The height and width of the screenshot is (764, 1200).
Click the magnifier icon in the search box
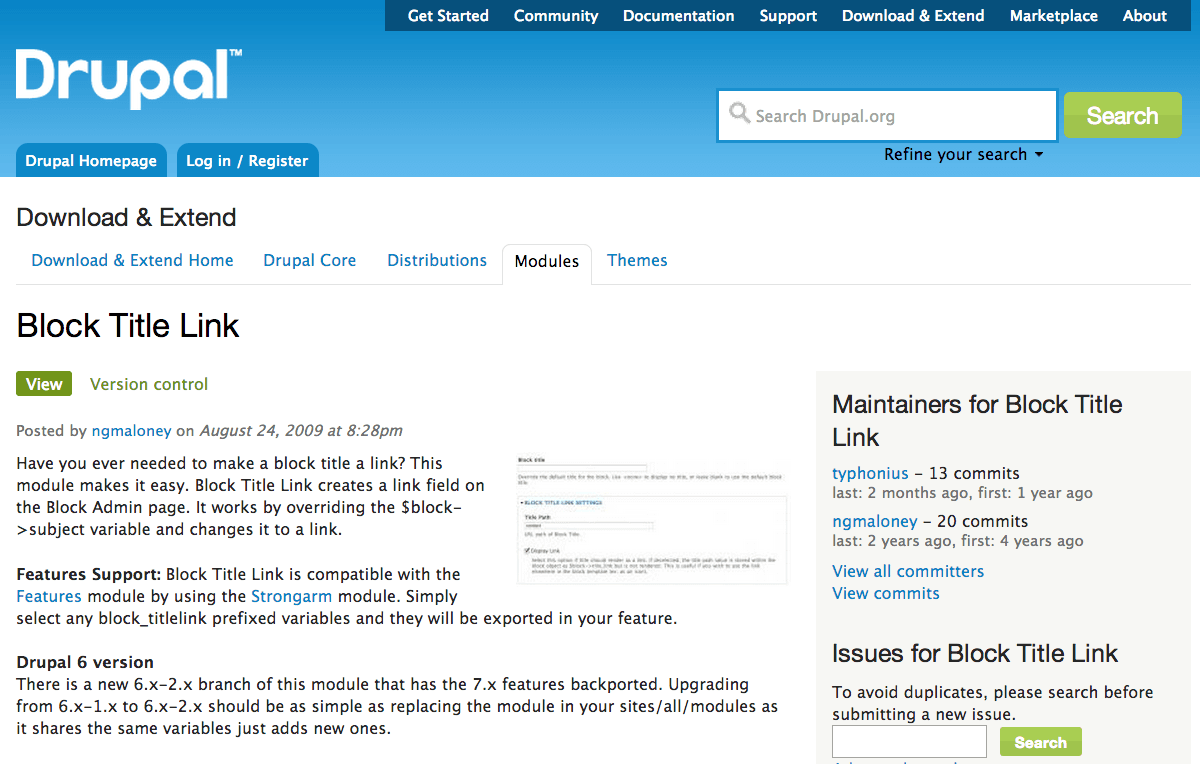point(740,114)
